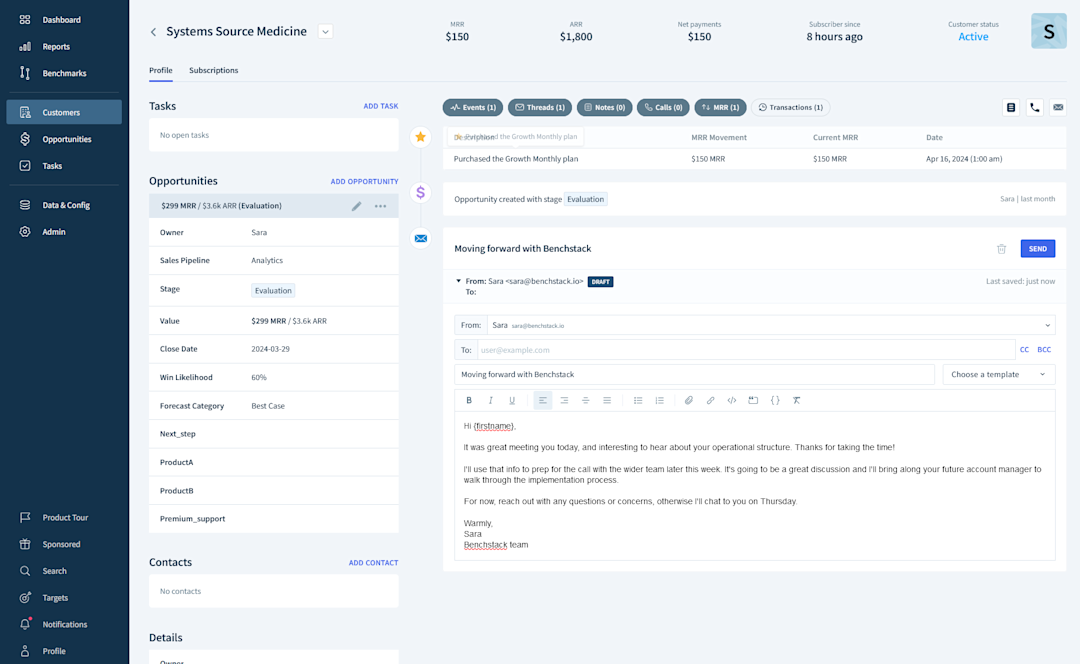The height and width of the screenshot is (664, 1080).
Task: Open Admin settings in the sidebar
Action: 53,232
